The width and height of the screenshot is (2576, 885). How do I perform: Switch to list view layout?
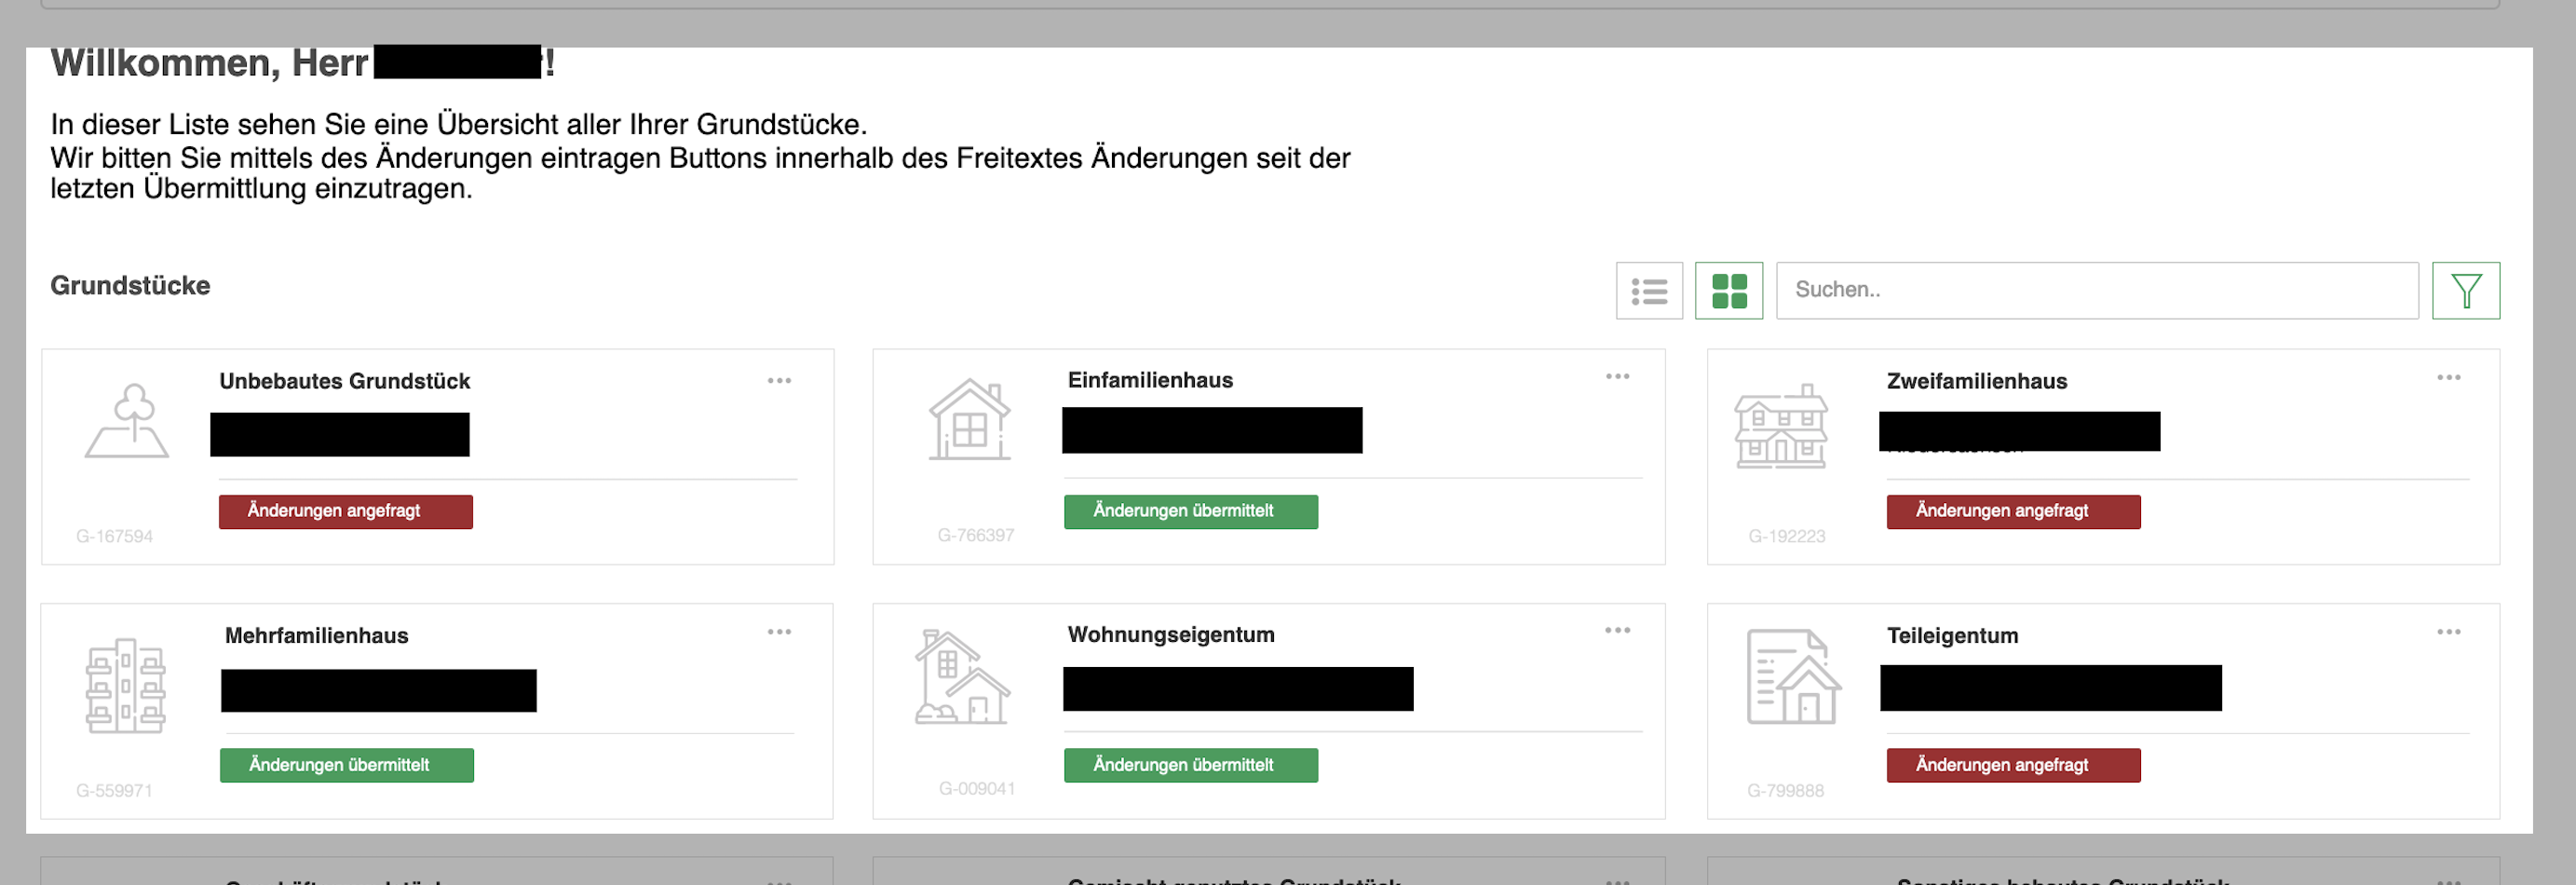tap(1649, 291)
